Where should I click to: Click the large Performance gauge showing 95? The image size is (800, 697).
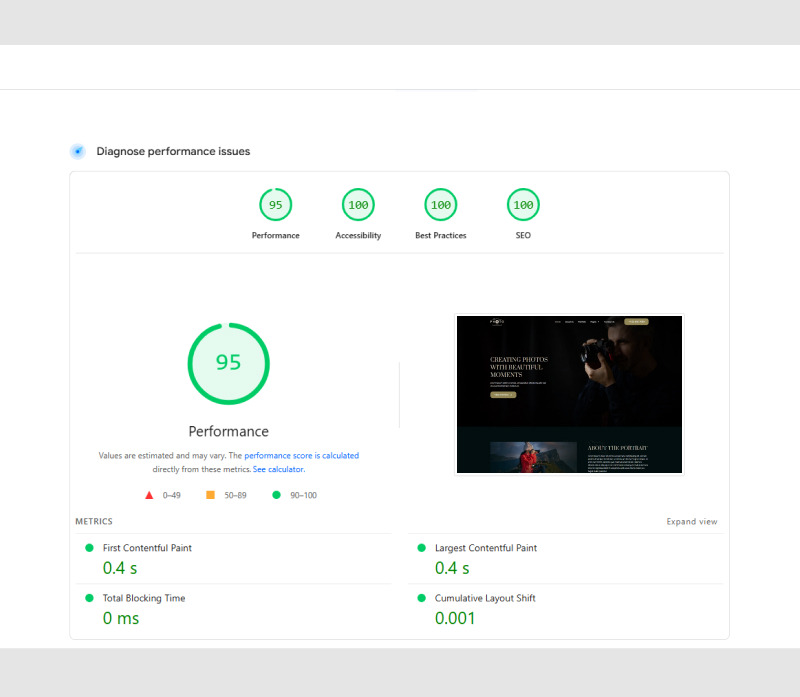coord(228,363)
